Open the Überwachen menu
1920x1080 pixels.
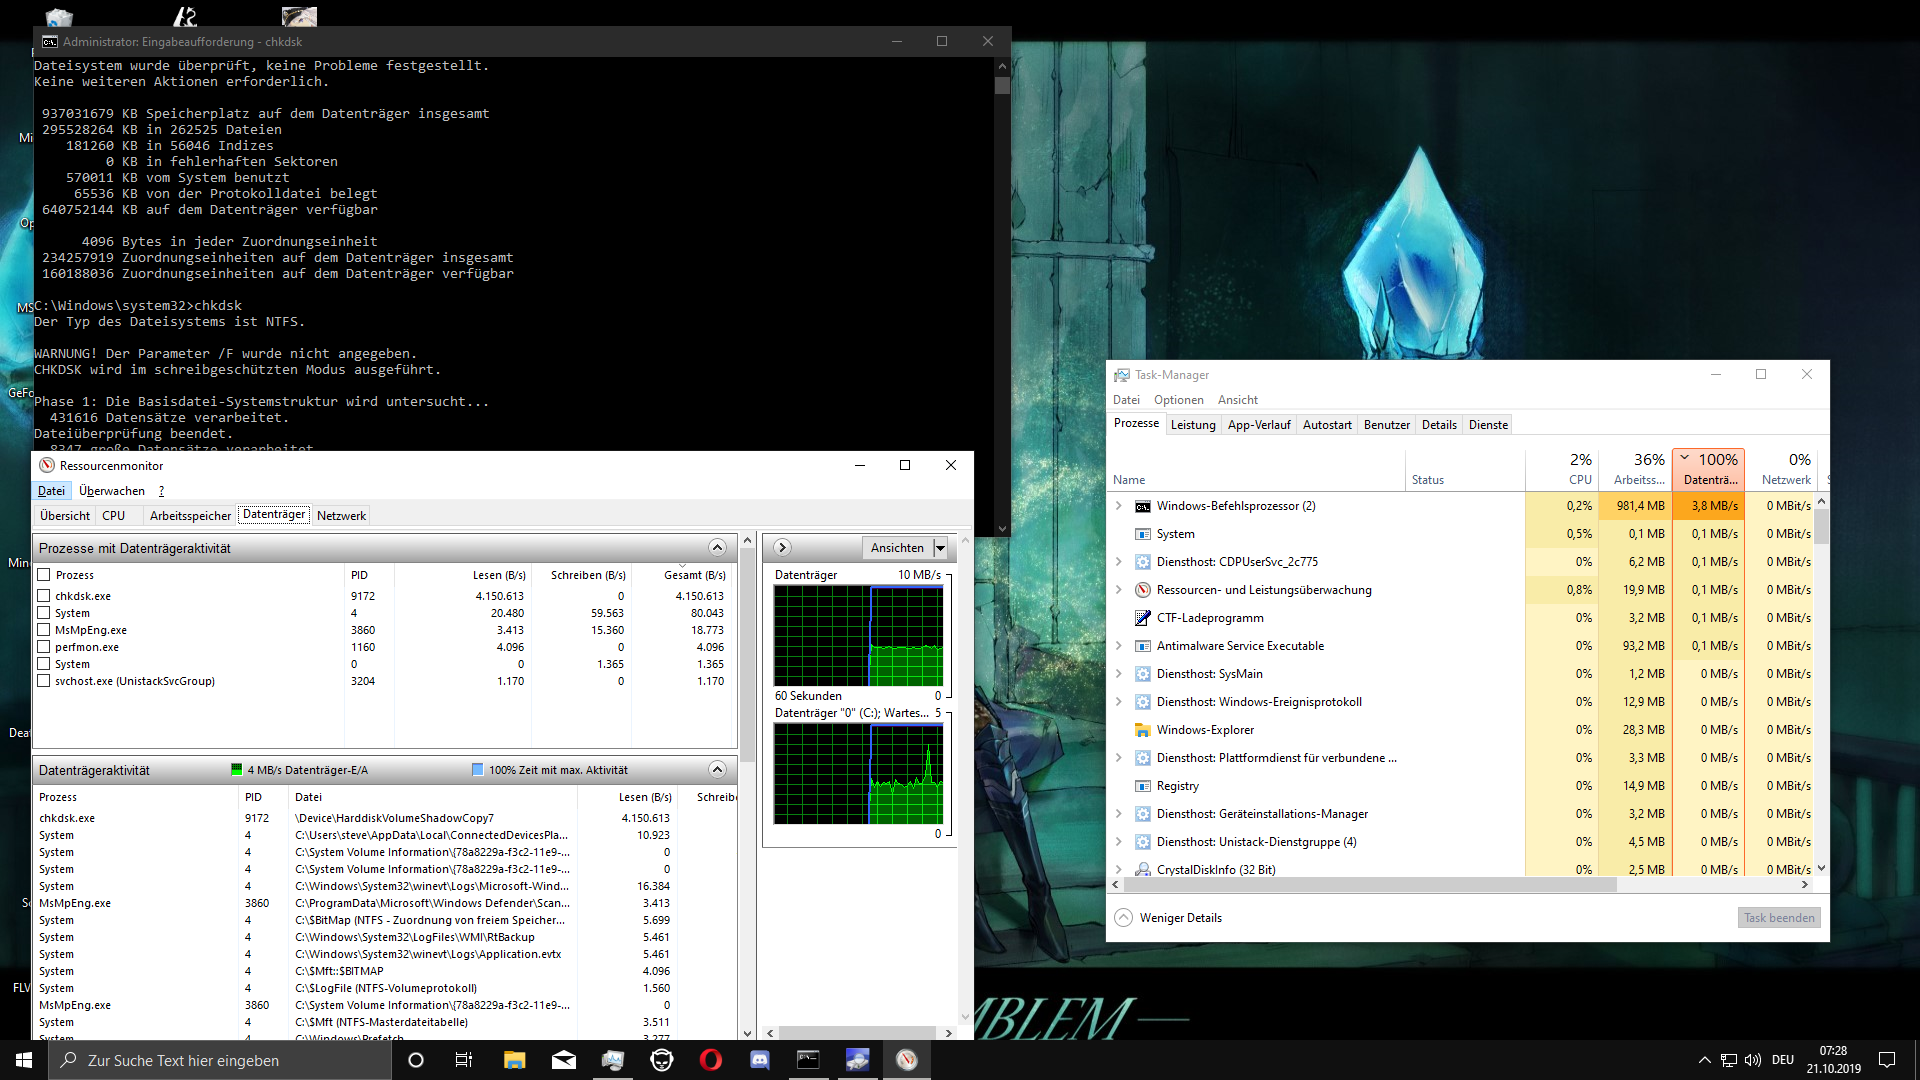(112, 491)
